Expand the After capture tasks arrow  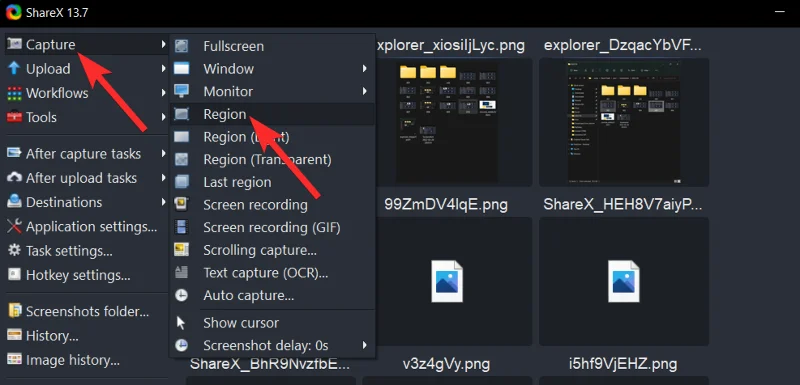[163, 153]
